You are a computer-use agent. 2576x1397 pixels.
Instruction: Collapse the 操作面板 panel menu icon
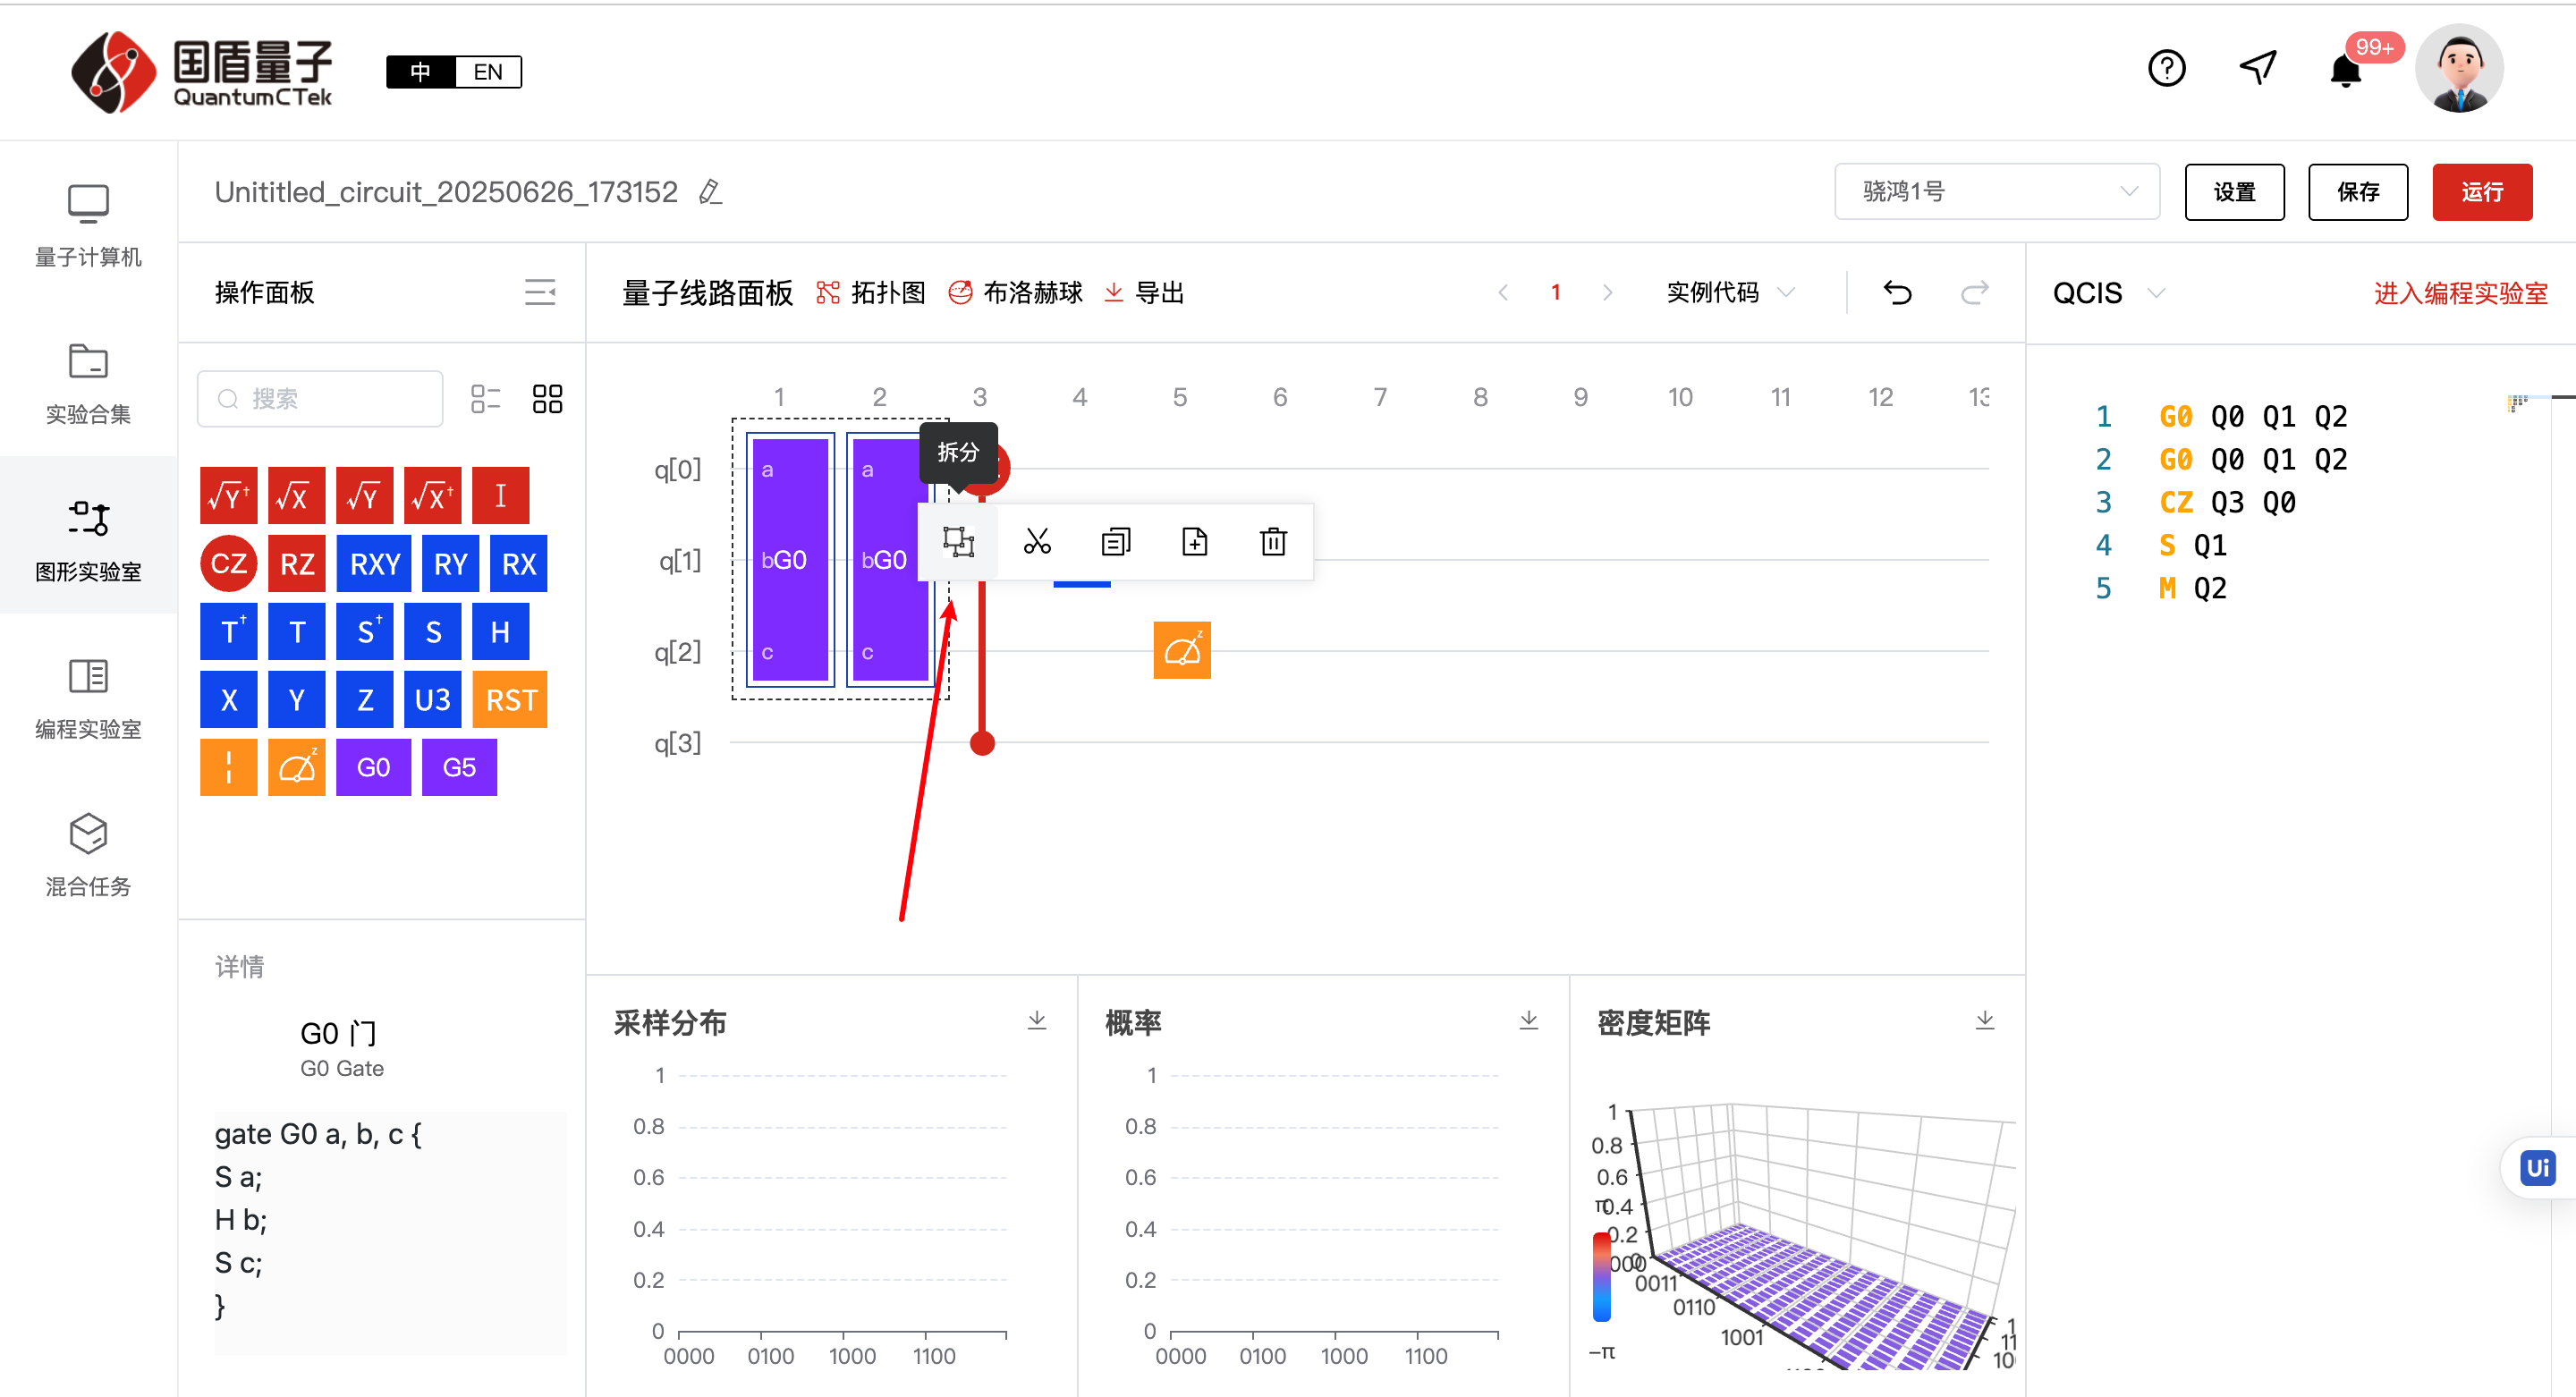pyautogui.click(x=540, y=293)
